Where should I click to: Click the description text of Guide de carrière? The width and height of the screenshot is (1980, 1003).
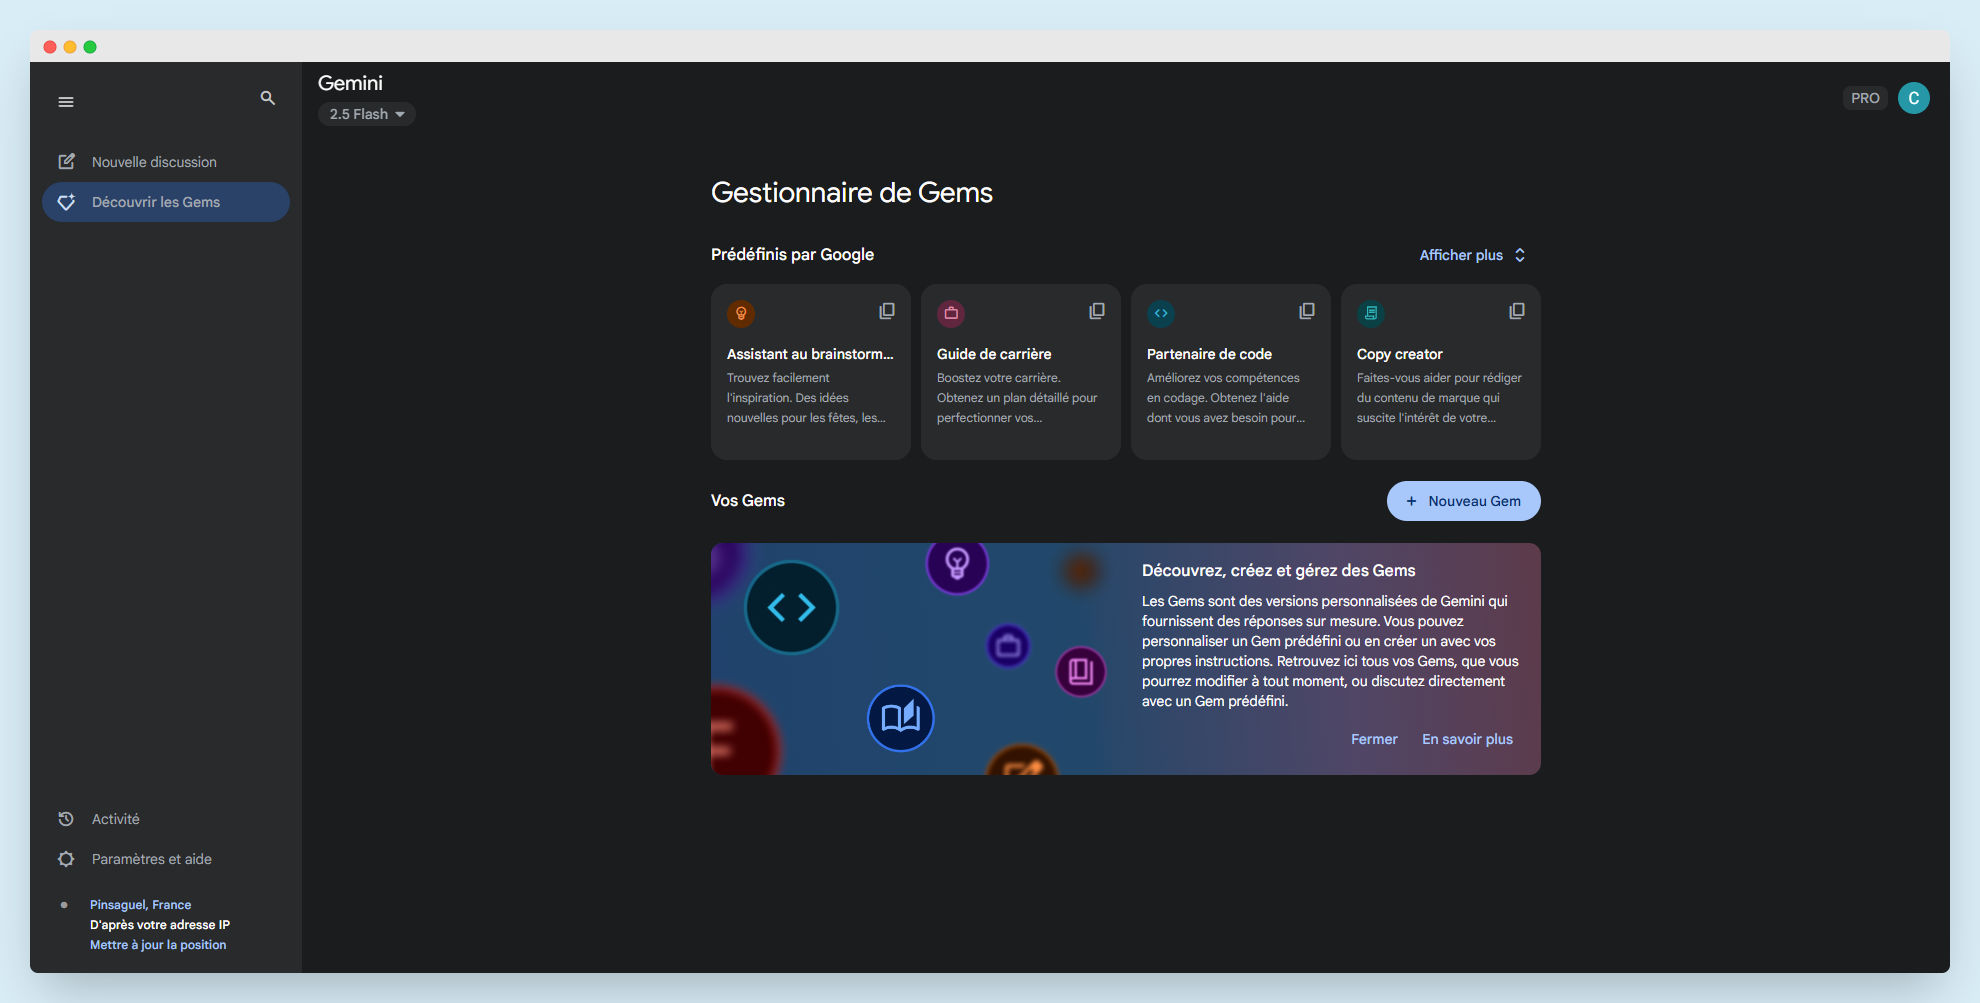point(1017,398)
